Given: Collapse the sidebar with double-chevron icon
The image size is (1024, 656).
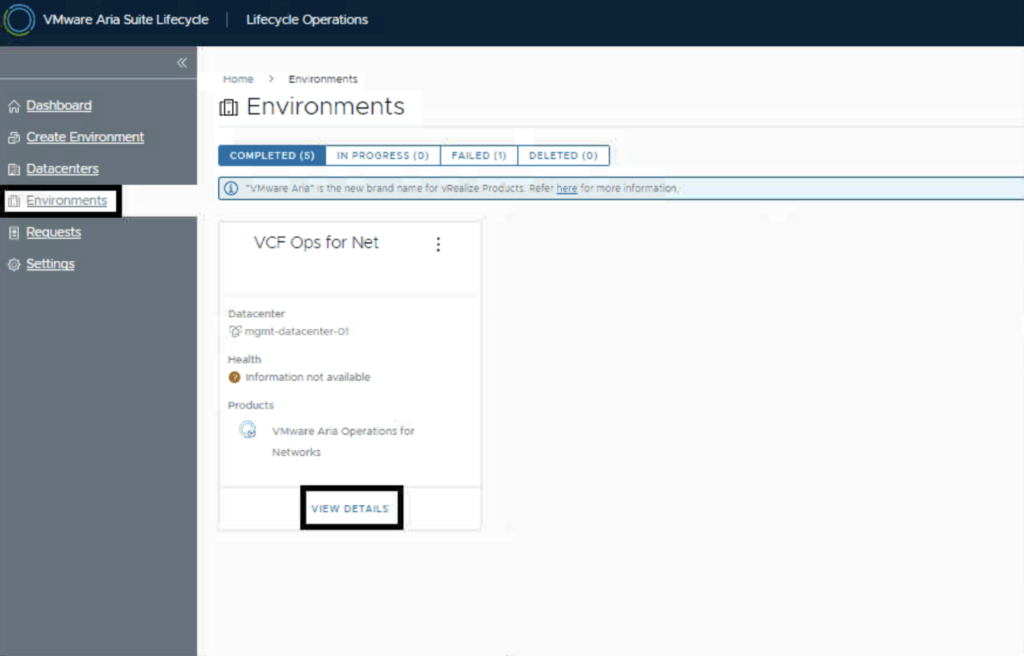Looking at the screenshot, I should 182,63.
